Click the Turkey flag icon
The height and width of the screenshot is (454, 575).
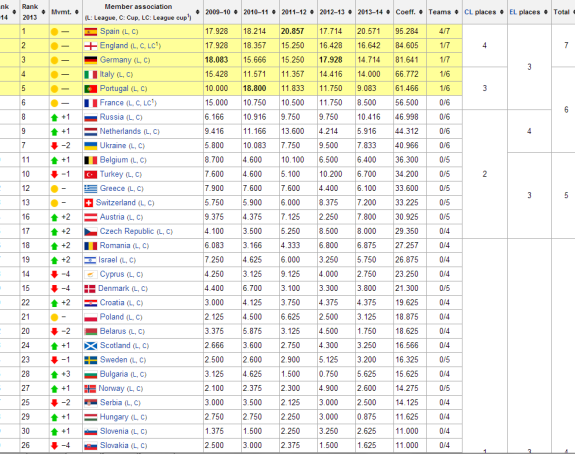point(91,175)
